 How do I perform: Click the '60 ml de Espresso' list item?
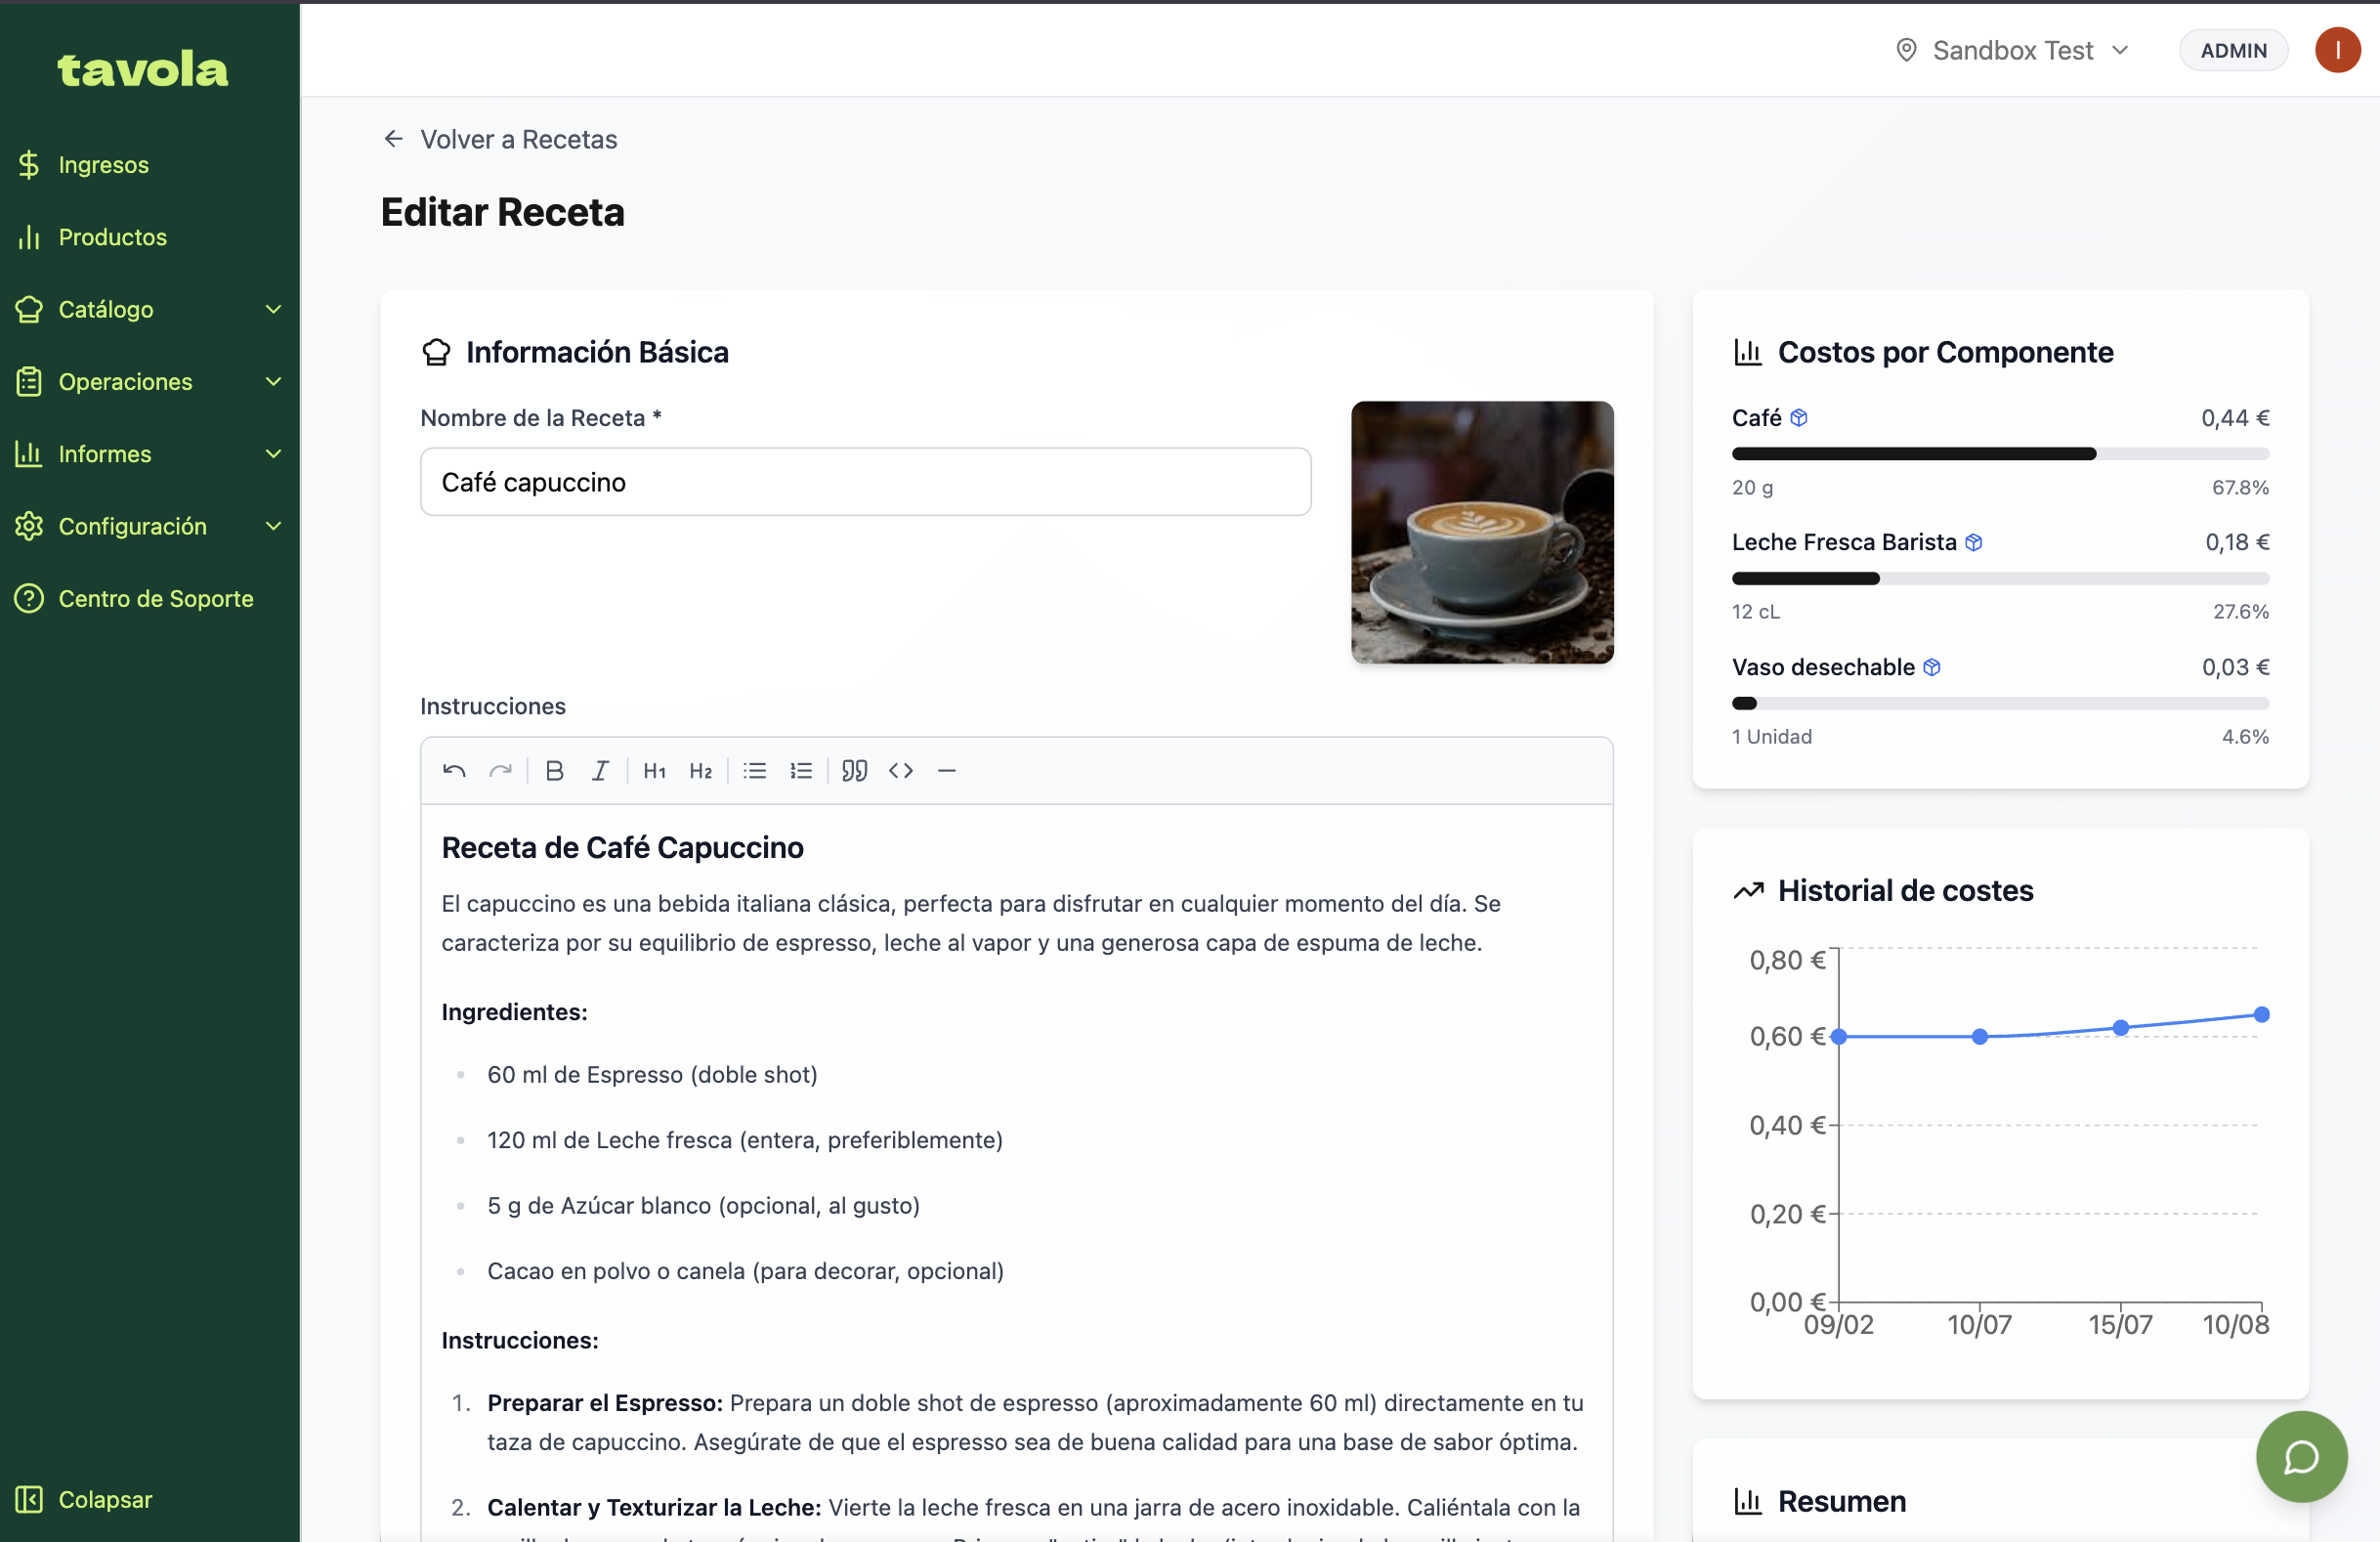[652, 1075]
